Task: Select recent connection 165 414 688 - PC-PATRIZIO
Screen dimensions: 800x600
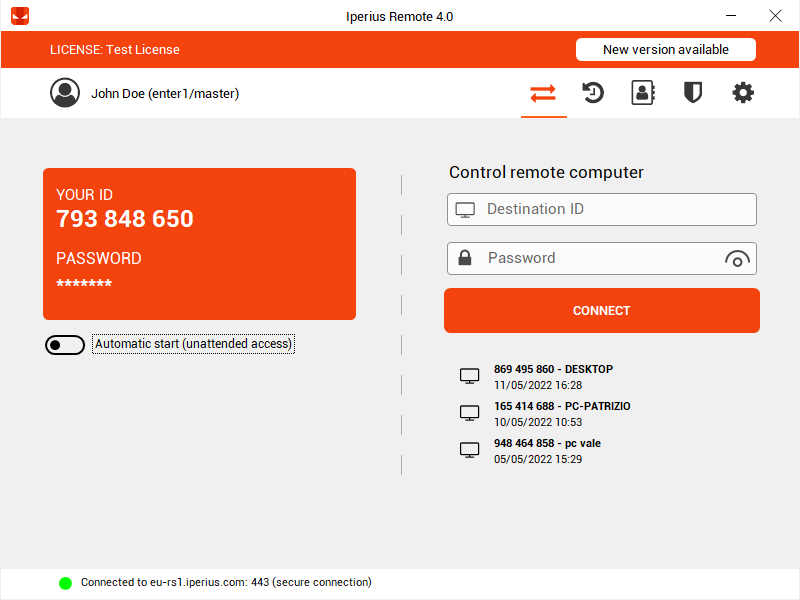Action: (x=562, y=412)
